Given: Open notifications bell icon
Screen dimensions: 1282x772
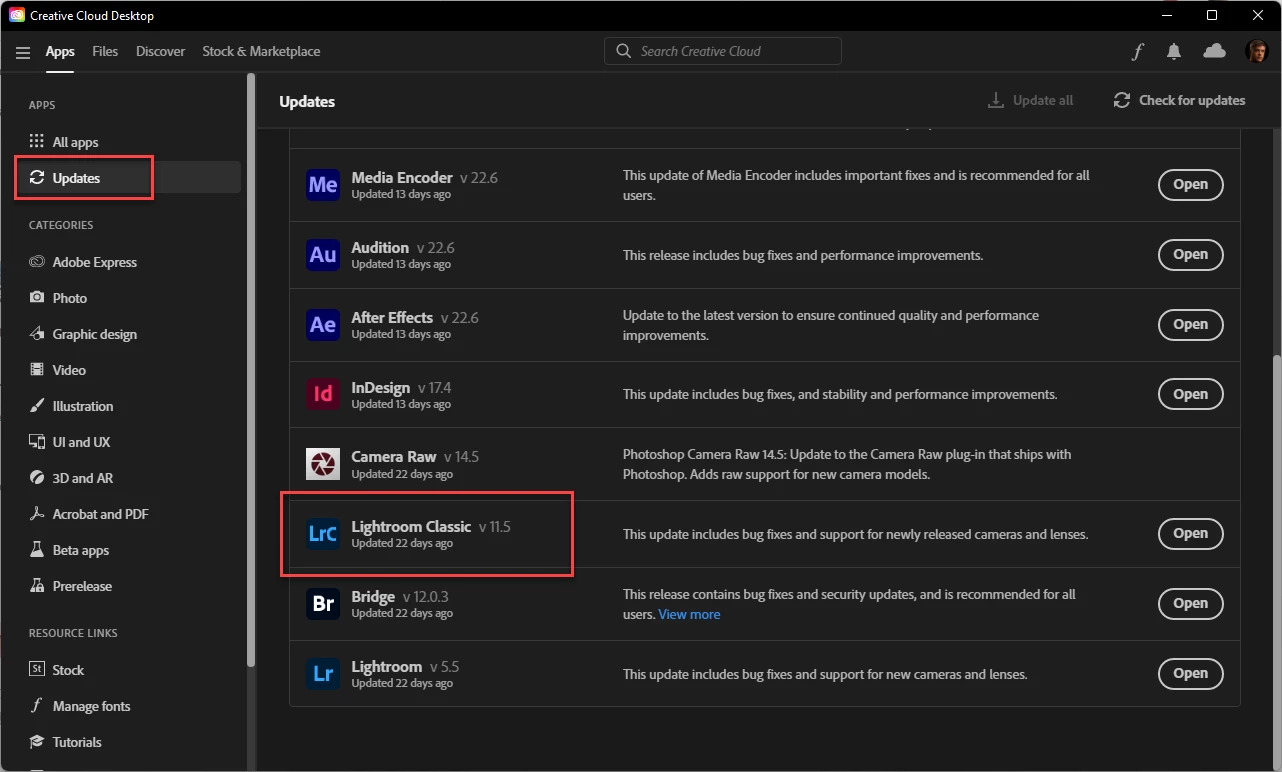Looking at the screenshot, I should click(1174, 51).
